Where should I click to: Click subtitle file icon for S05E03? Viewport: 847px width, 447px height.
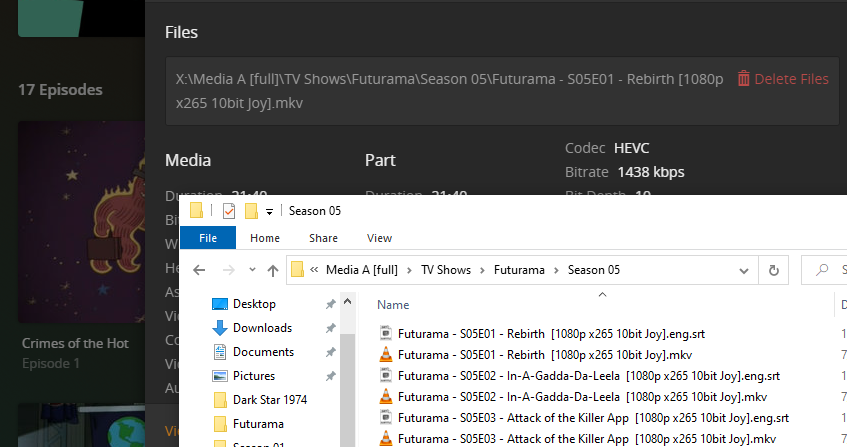(386, 418)
